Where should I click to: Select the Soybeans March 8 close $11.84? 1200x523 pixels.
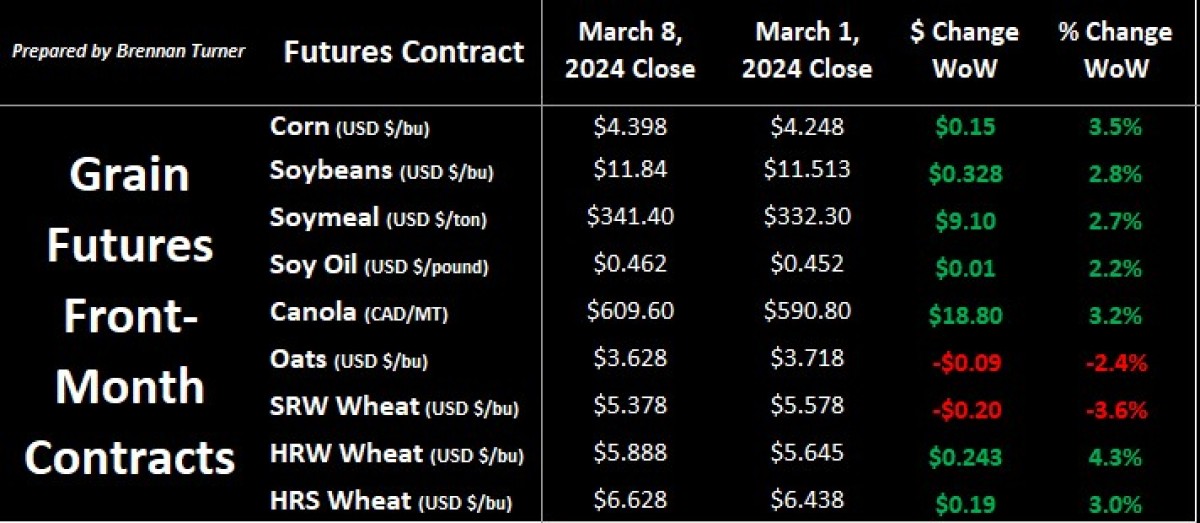630,169
